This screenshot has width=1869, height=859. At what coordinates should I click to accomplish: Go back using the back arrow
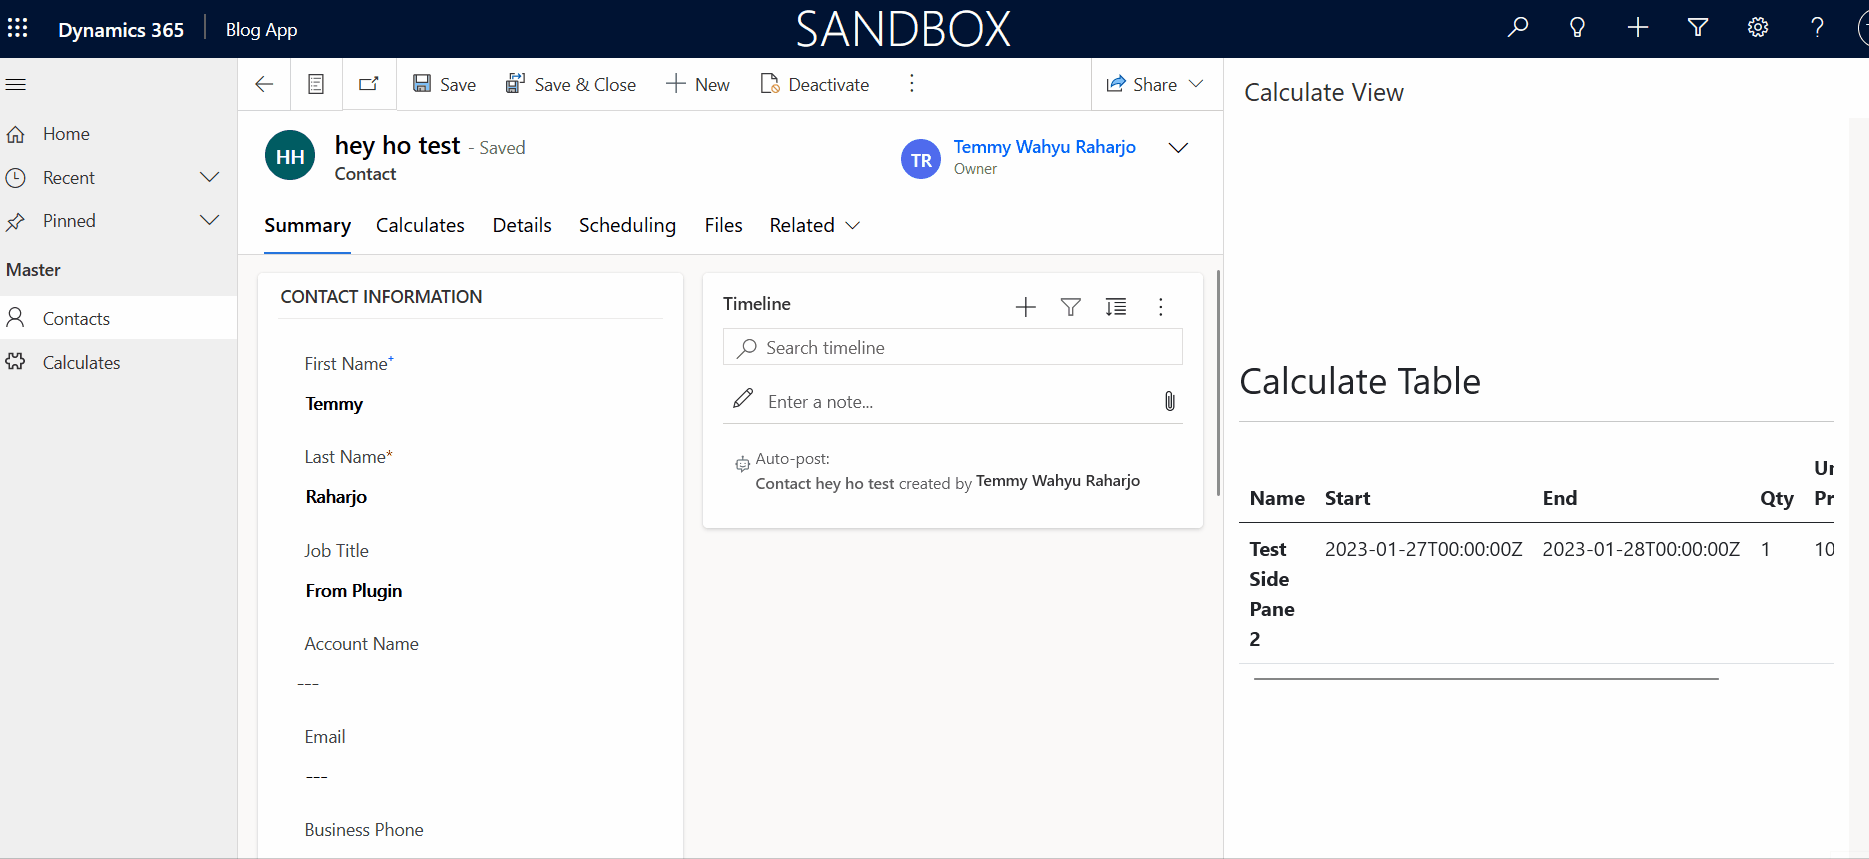tap(264, 84)
